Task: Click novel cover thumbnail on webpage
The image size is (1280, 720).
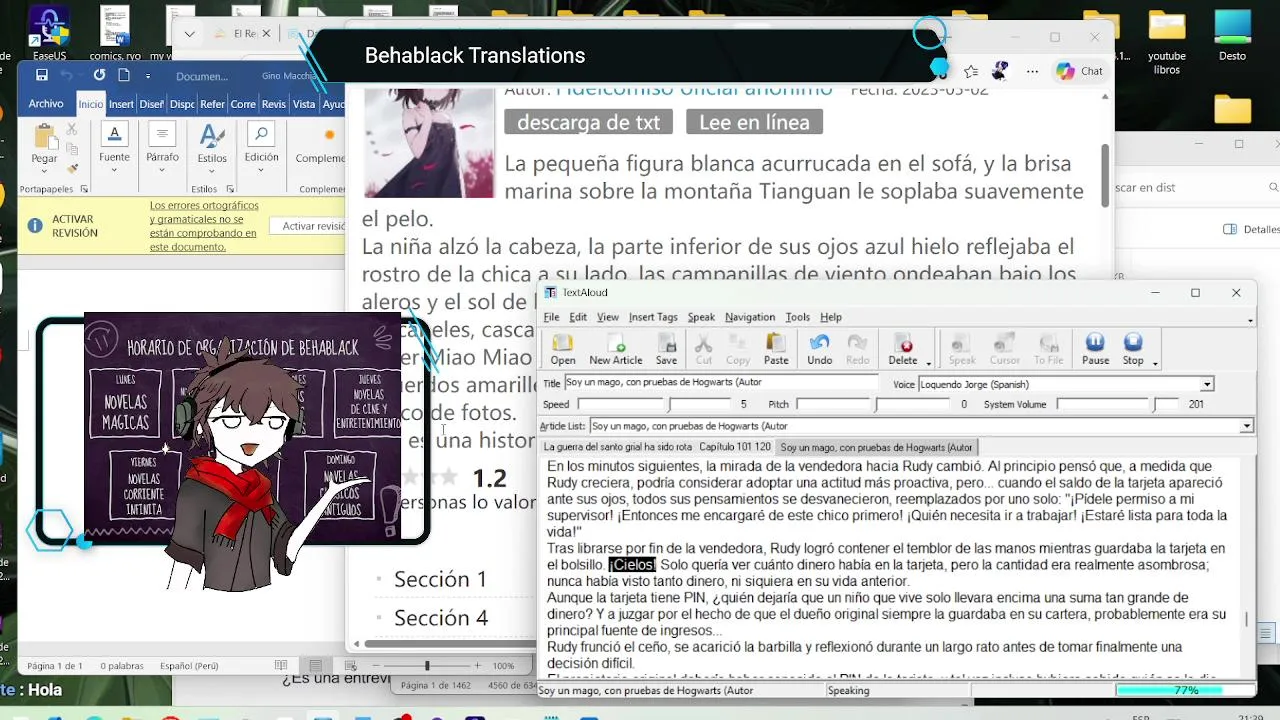Action: pos(429,142)
